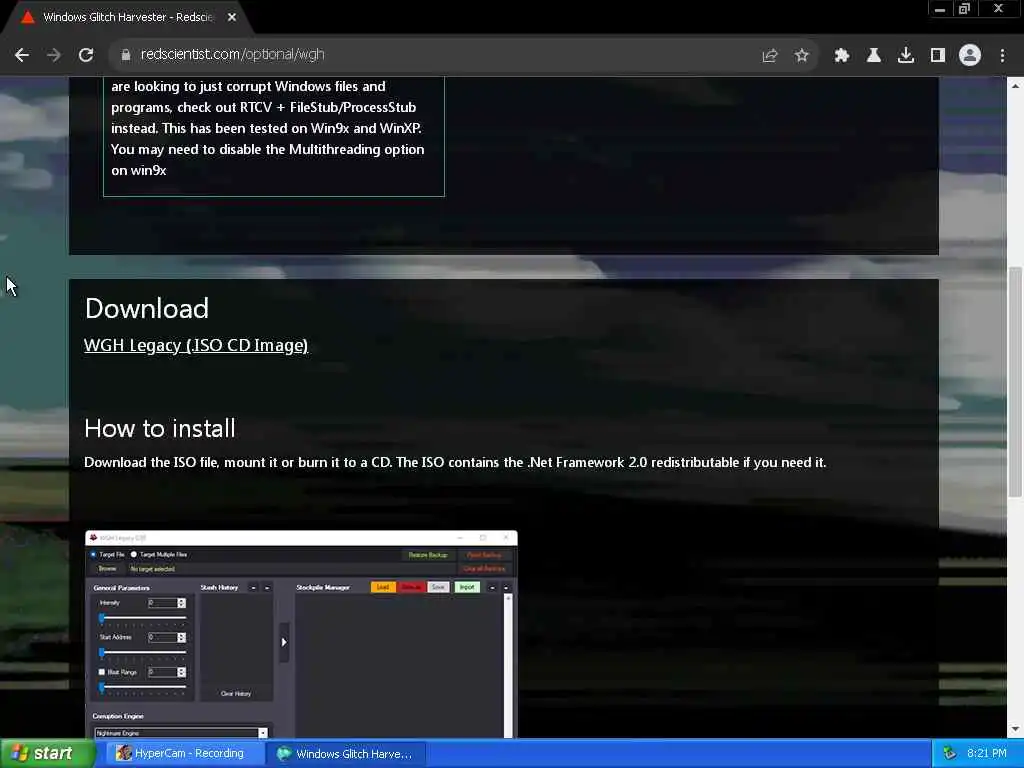Screen dimensions: 1024x768
Task: Open the Extensions puzzle menu
Action: pos(841,56)
